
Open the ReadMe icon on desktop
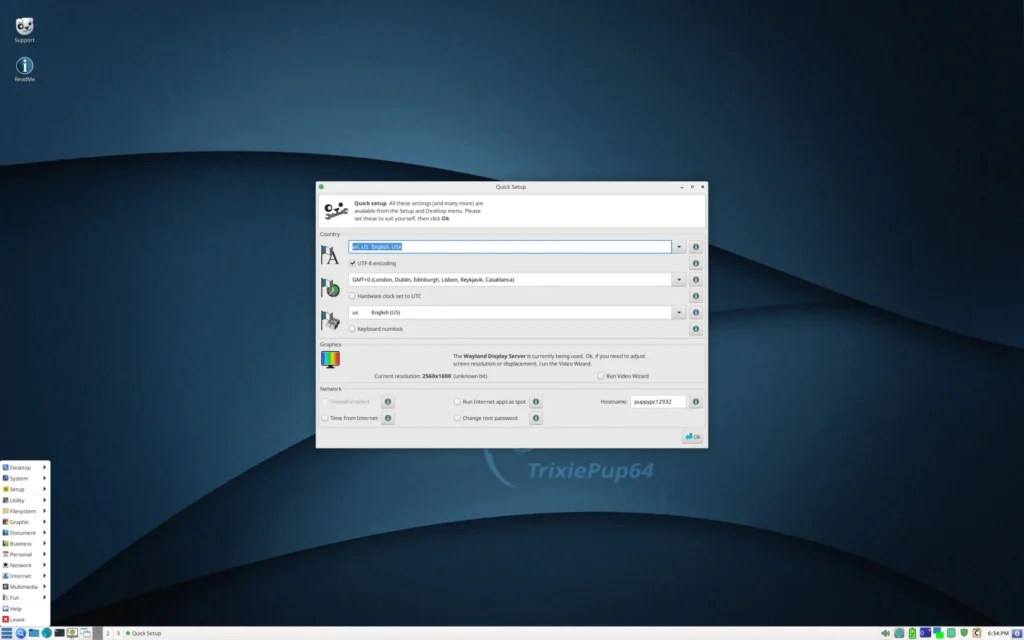pos(23,67)
